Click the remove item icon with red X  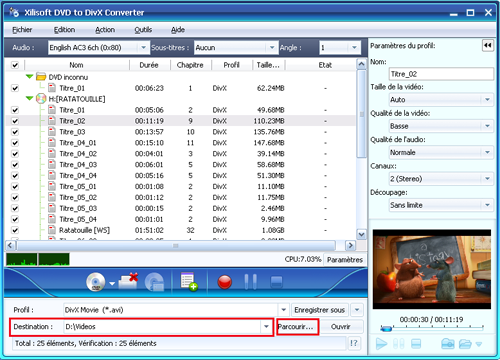coord(128,282)
